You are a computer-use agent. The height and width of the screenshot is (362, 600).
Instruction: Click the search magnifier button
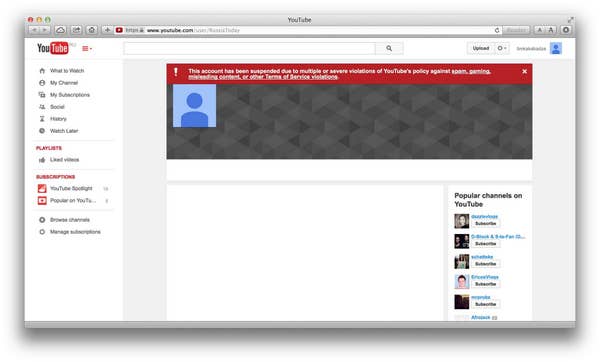pos(389,48)
